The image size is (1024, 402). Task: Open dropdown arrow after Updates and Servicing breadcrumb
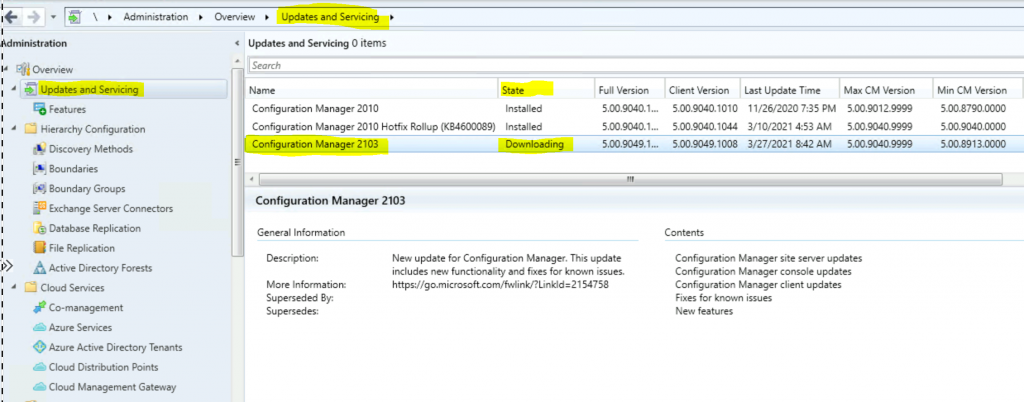[x=391, y=17]
